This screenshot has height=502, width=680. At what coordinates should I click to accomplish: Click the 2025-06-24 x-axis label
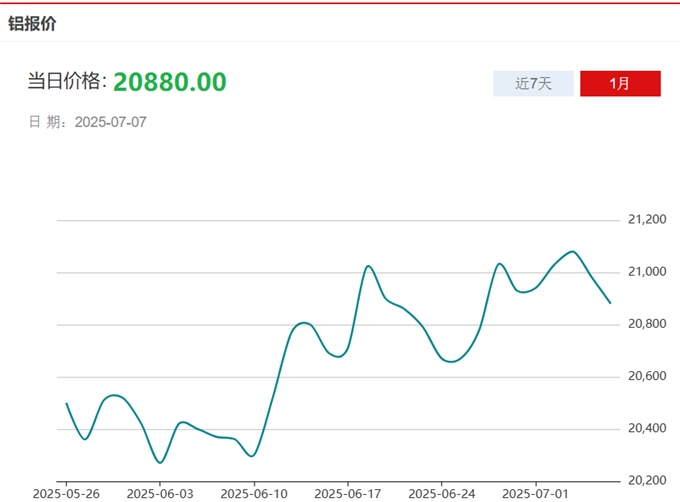(442, 493)
